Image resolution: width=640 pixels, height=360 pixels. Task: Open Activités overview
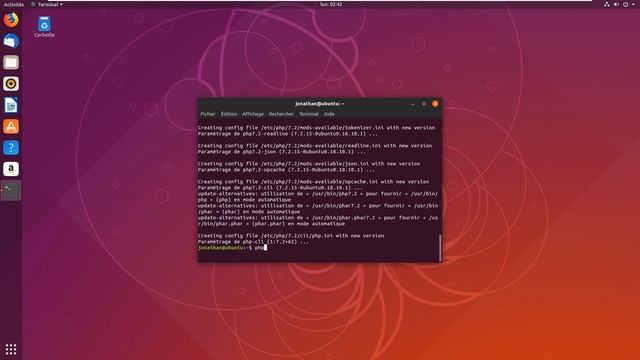point(14,4)
